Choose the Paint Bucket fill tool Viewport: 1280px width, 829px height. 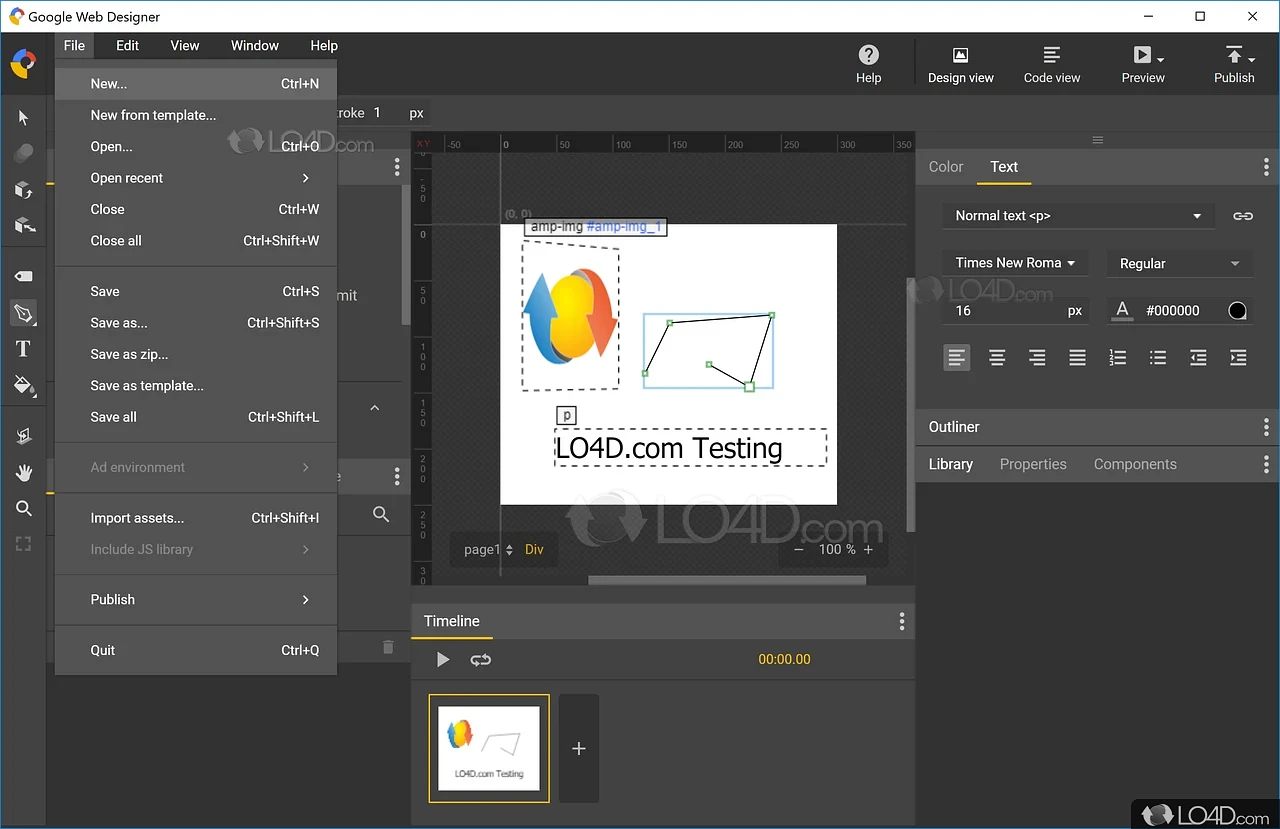[x=23, y=385]
